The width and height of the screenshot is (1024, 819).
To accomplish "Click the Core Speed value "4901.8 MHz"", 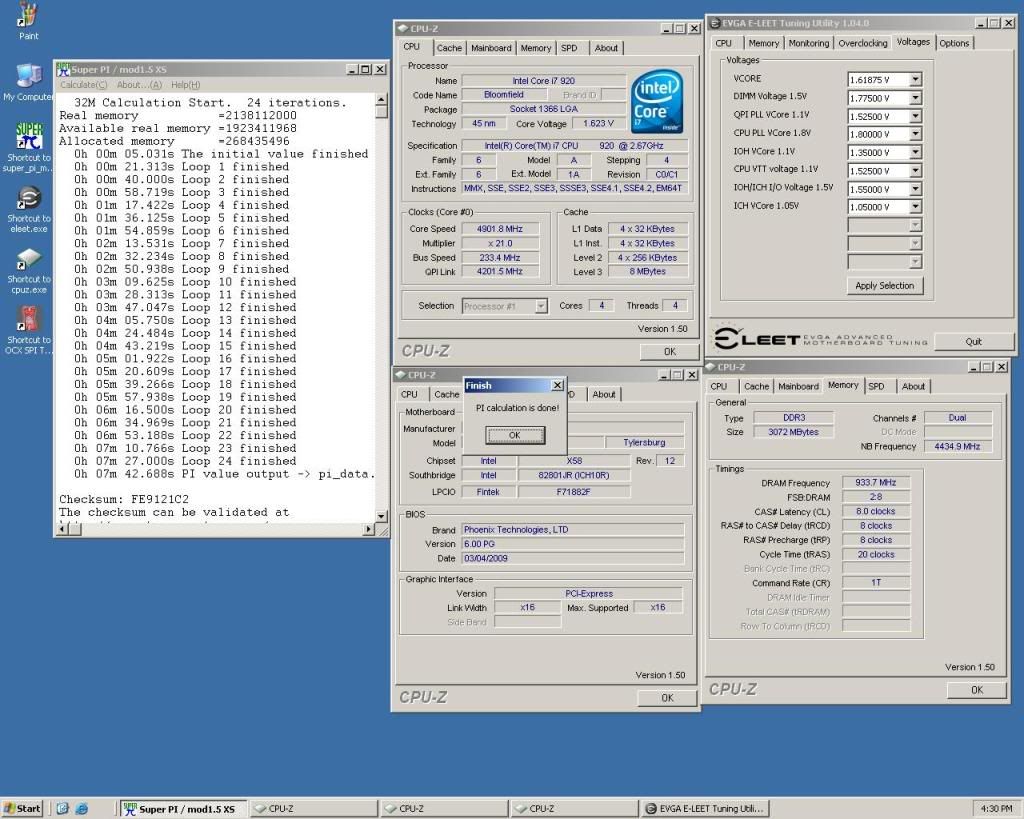I will click(500, 229).
